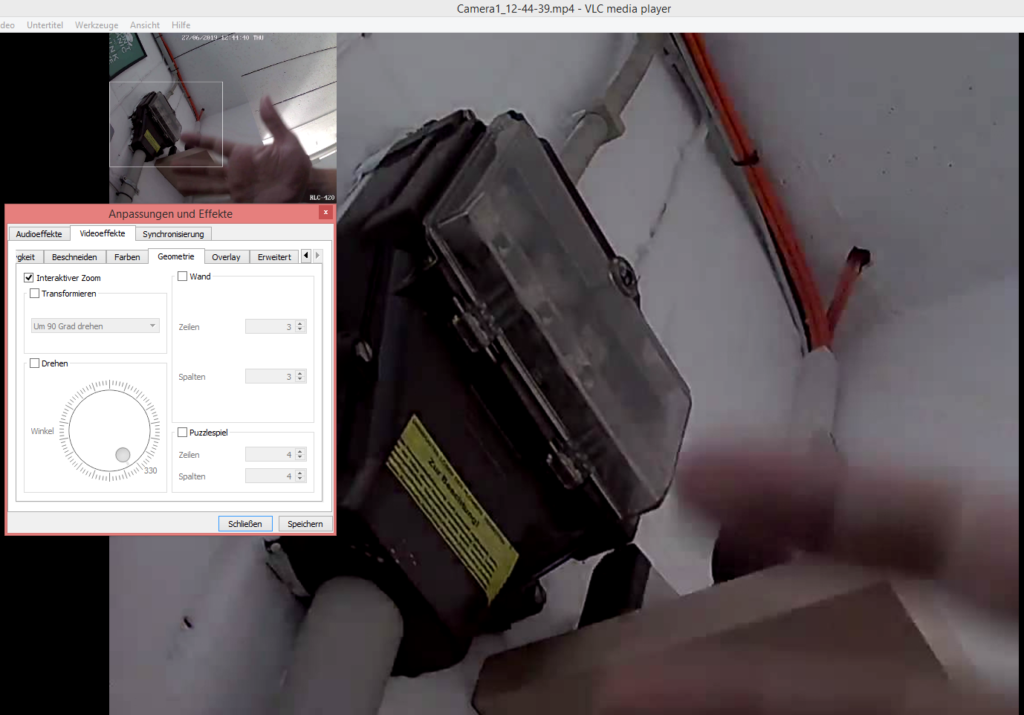Click the Puzzlespiel Spalten spinner arrows

click(300, 476)
